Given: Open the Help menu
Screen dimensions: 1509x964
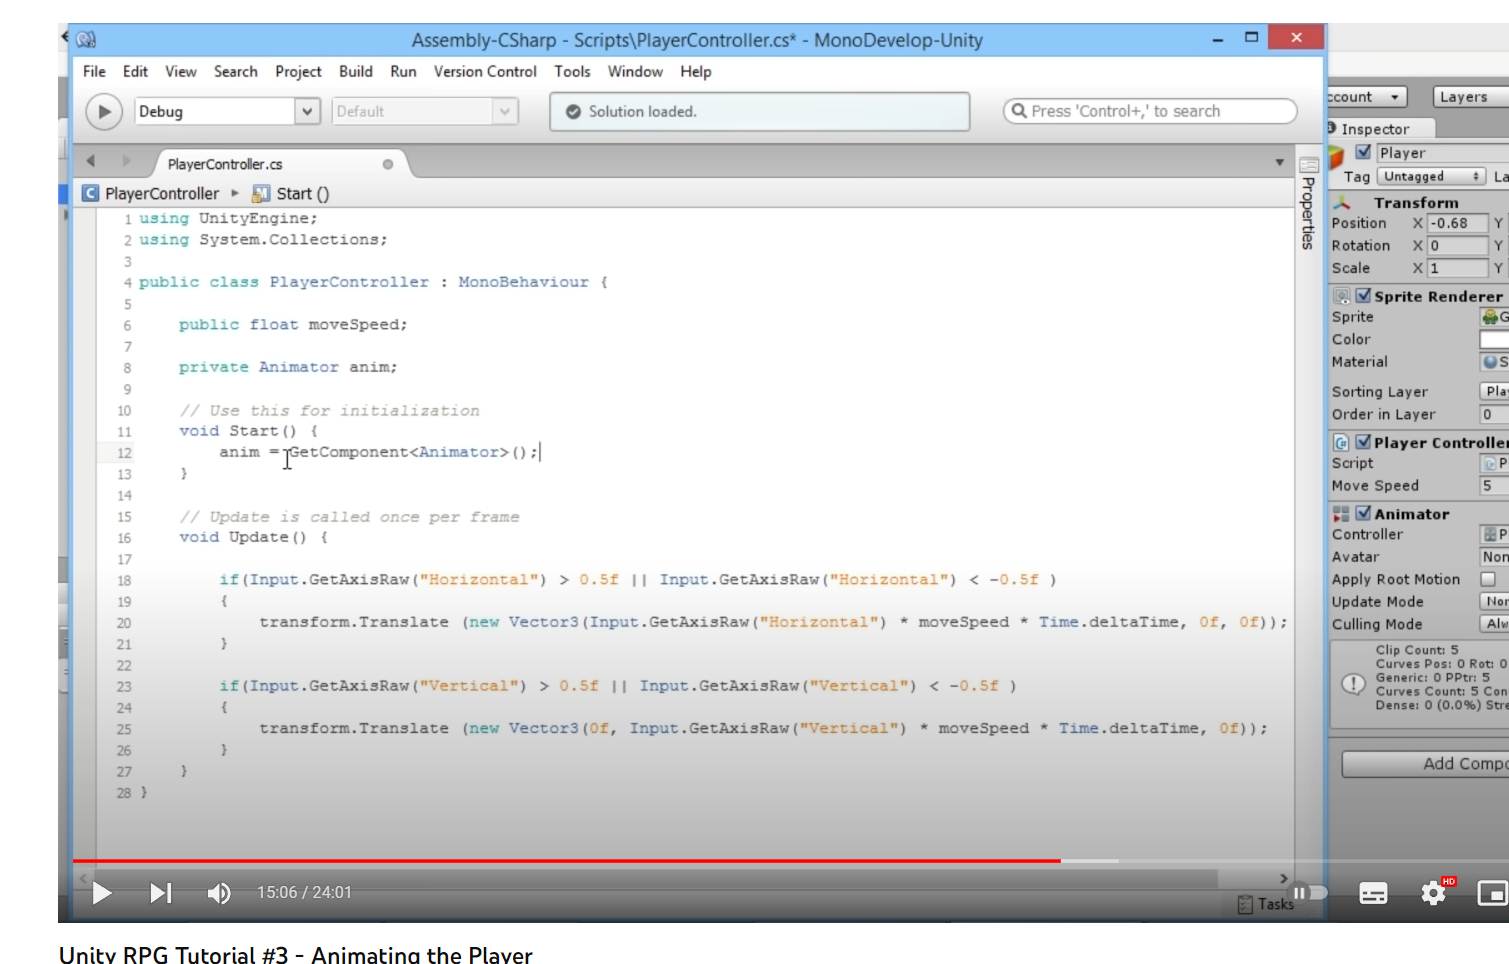Looking at the screenshot, I should point(696,72).
